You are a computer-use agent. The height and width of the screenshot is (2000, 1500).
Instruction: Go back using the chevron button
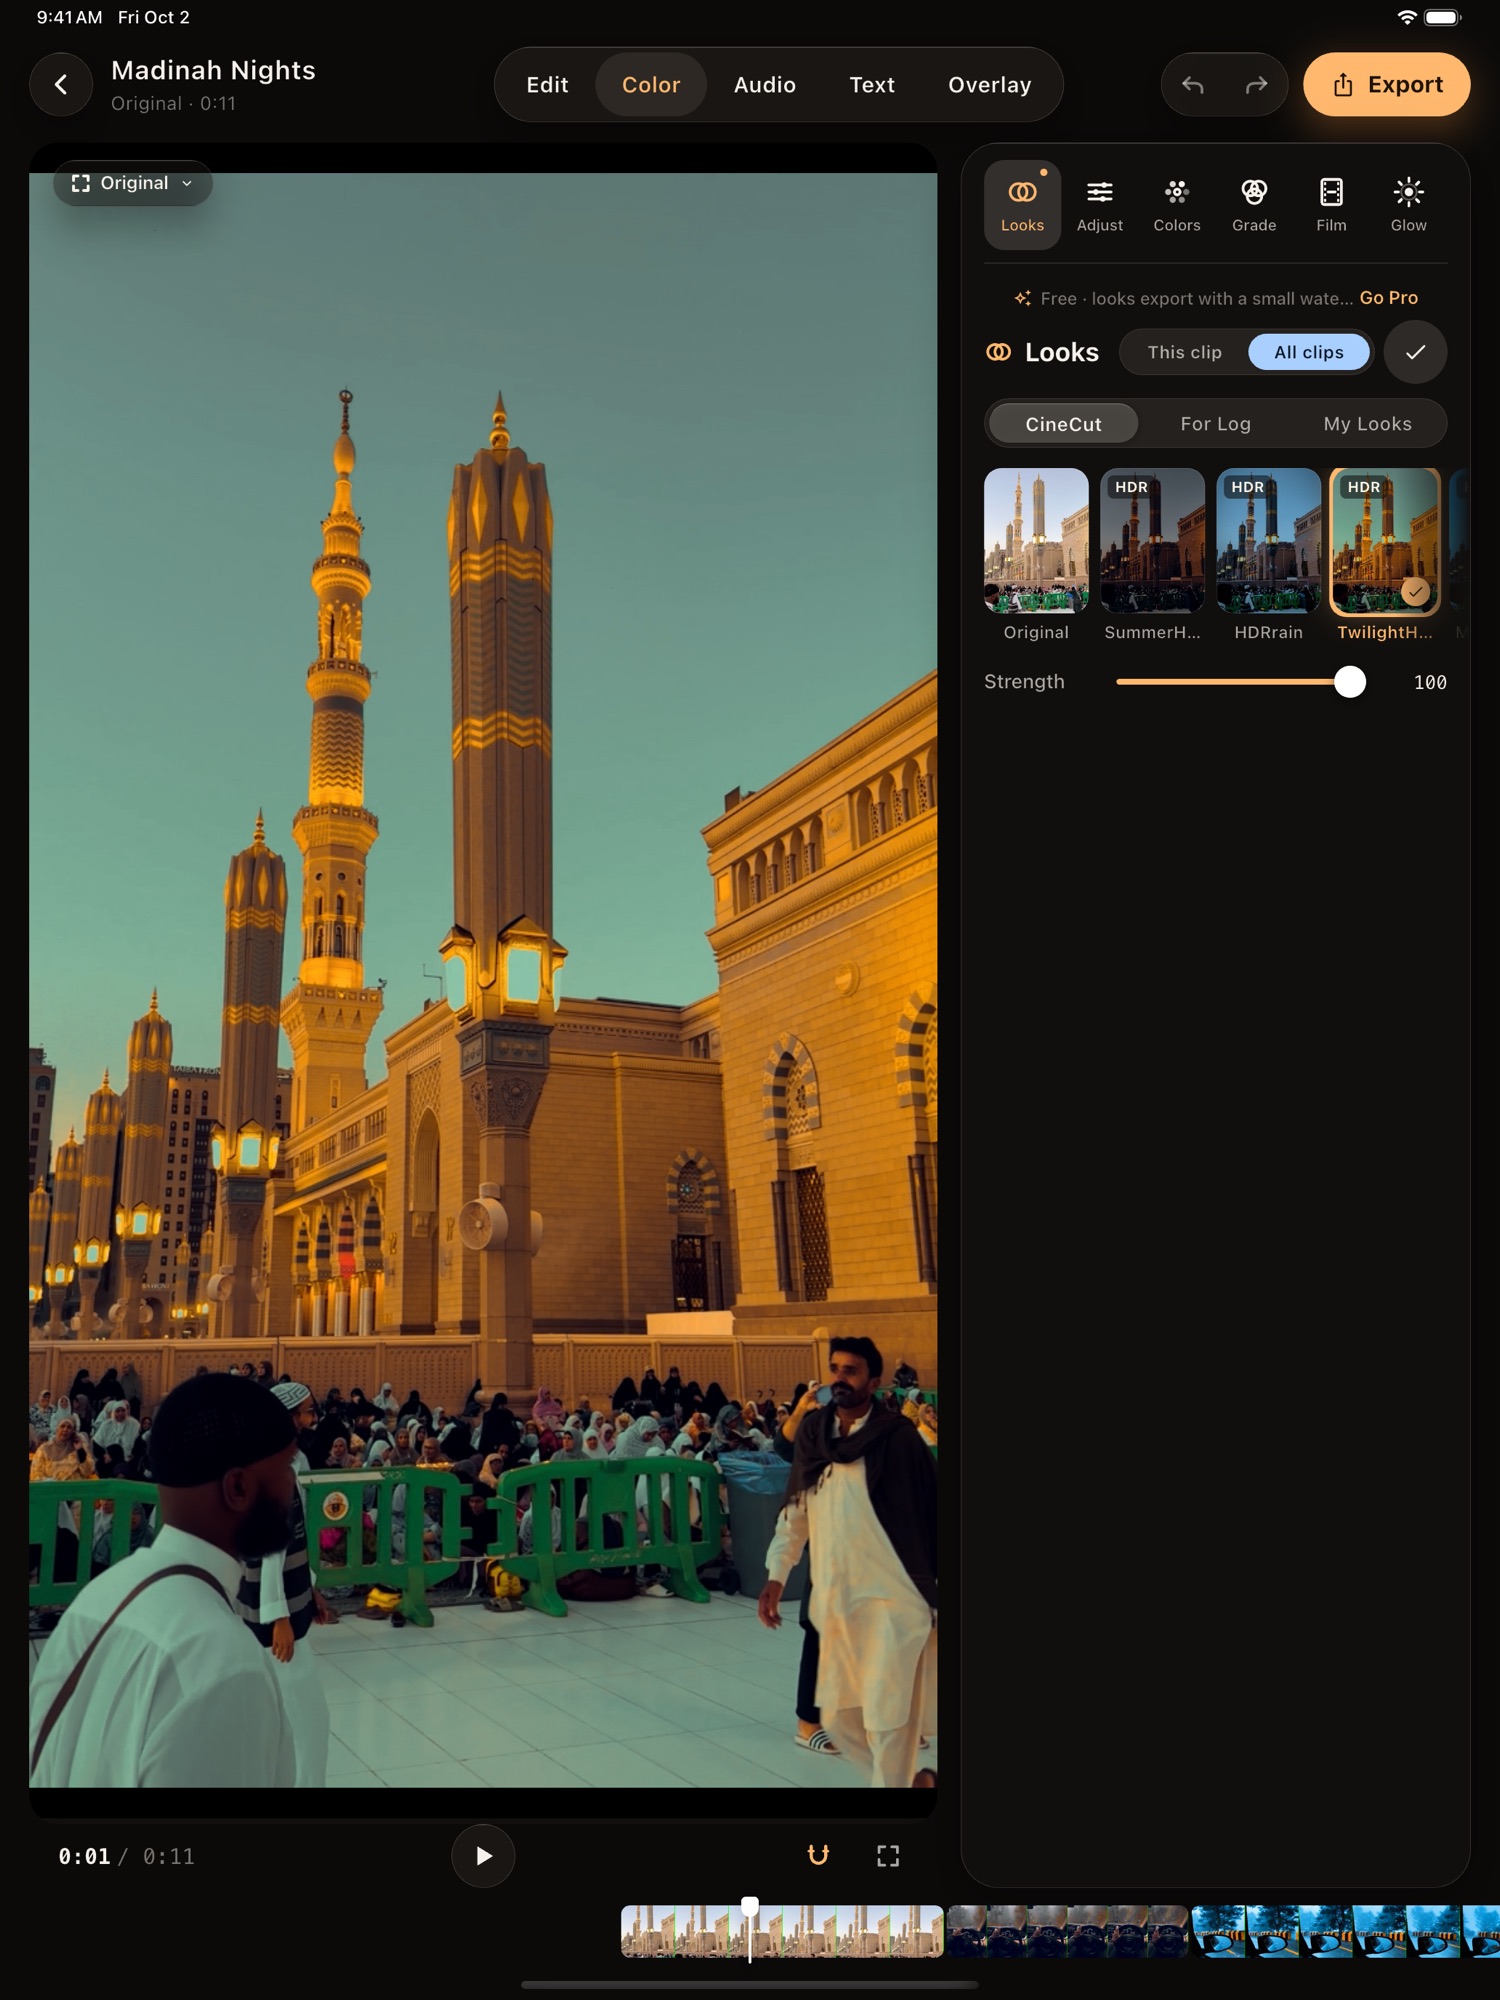click(x=61, y=85)
